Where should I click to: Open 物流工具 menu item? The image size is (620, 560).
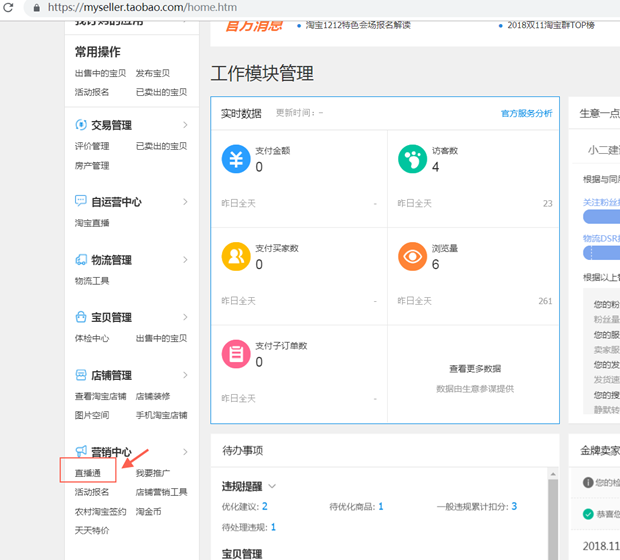click(92, 281)
